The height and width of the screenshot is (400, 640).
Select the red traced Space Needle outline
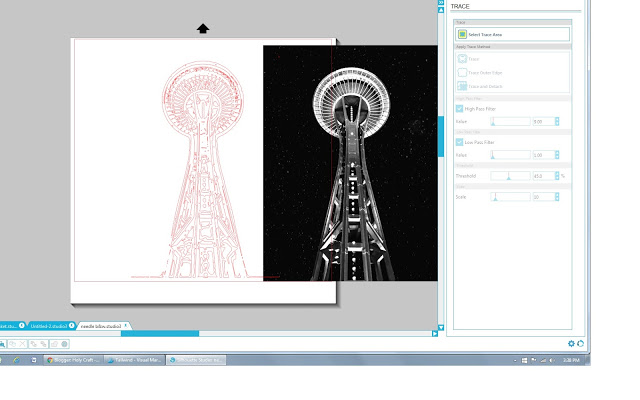[x=203, y=169]
